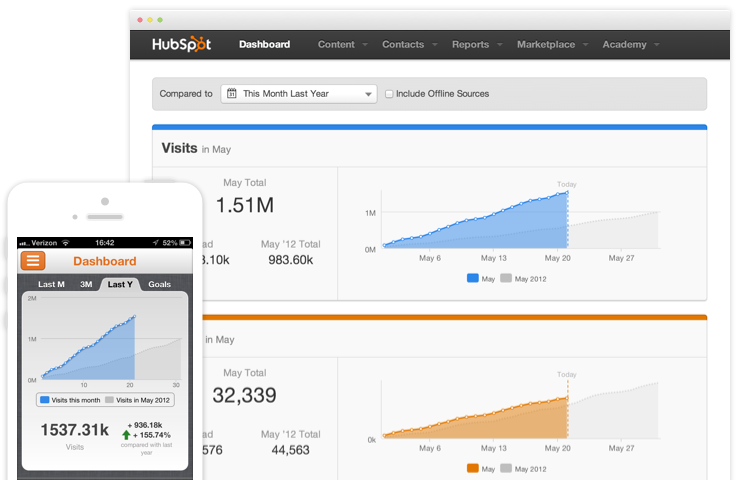Switch to the 3M tab on phone

point(86,284)
